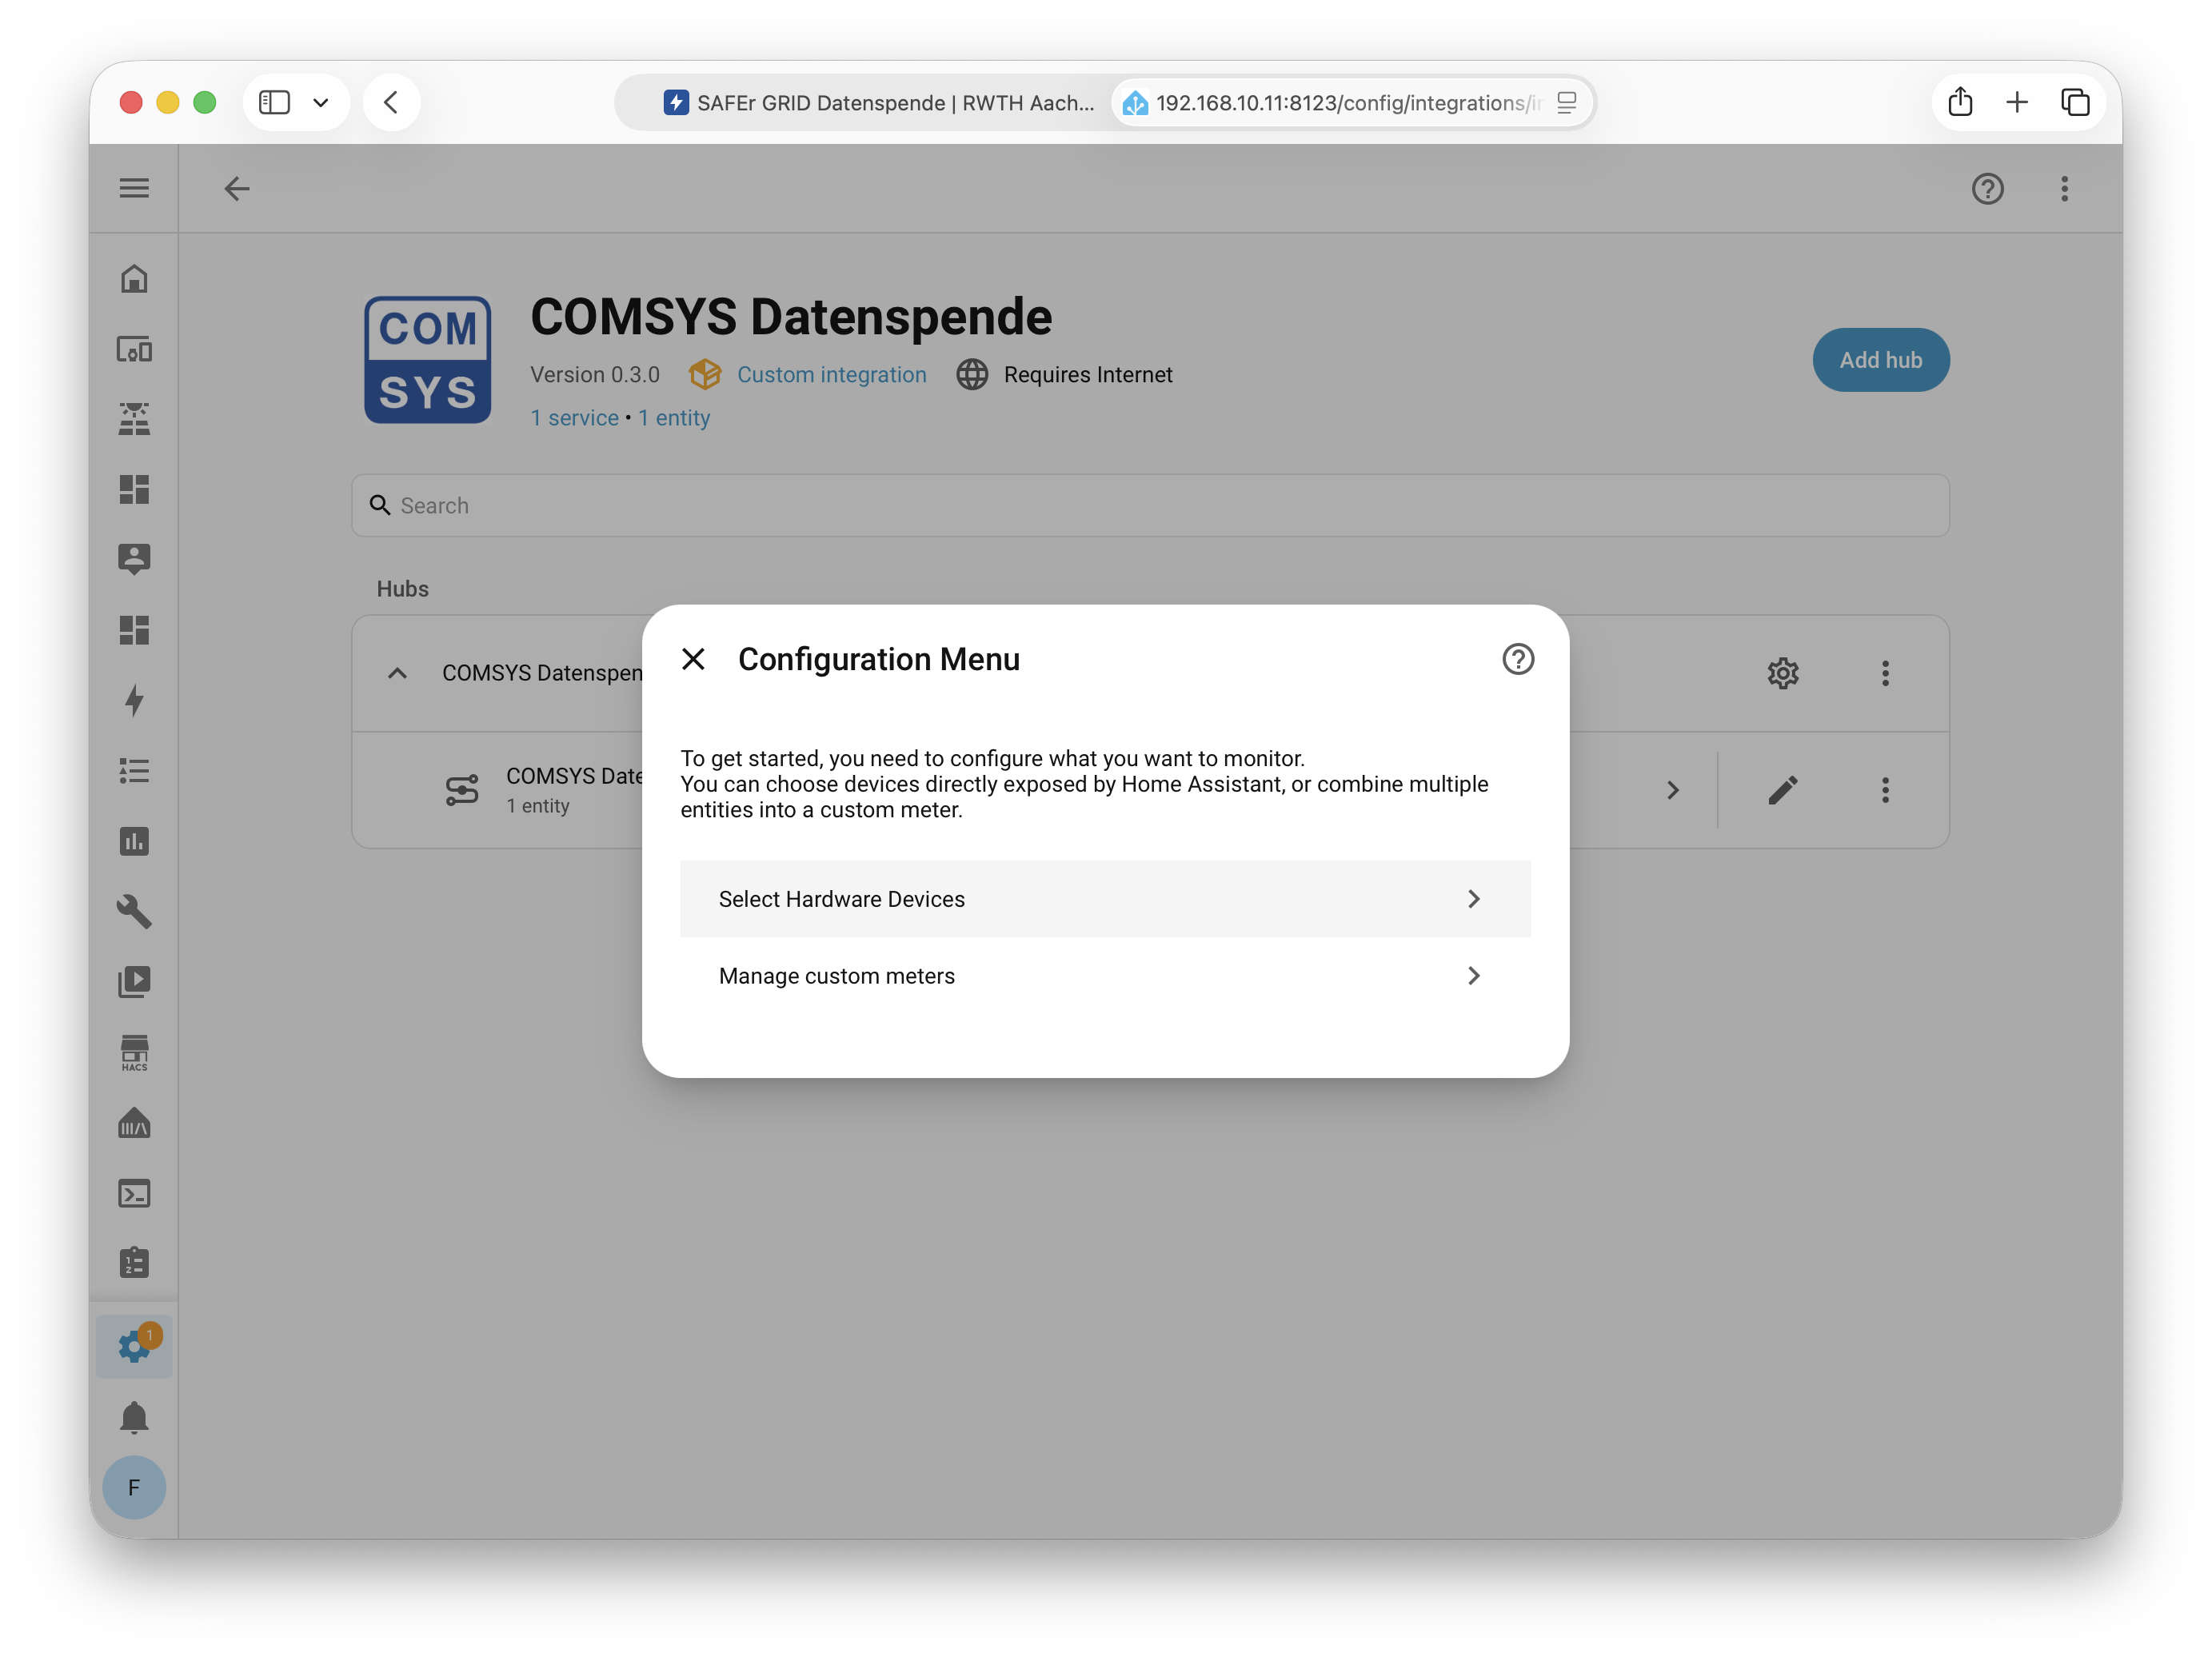Expand the Manage custom meters chevron

(1473, 976)
